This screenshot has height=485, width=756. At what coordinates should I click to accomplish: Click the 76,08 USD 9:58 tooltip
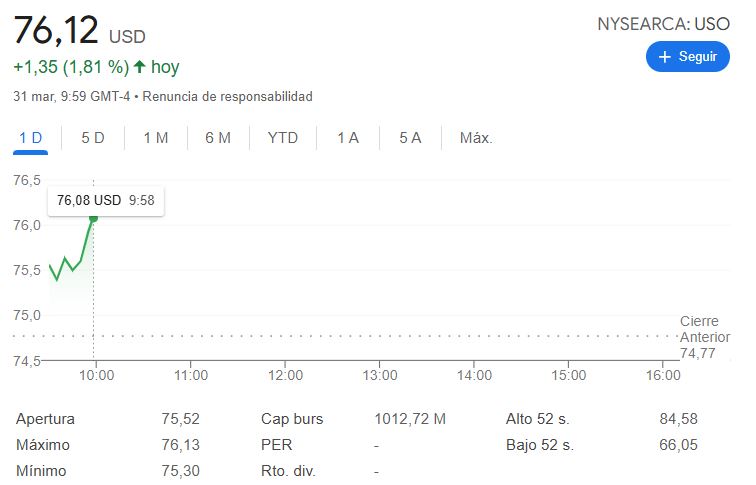coord(106,200)
